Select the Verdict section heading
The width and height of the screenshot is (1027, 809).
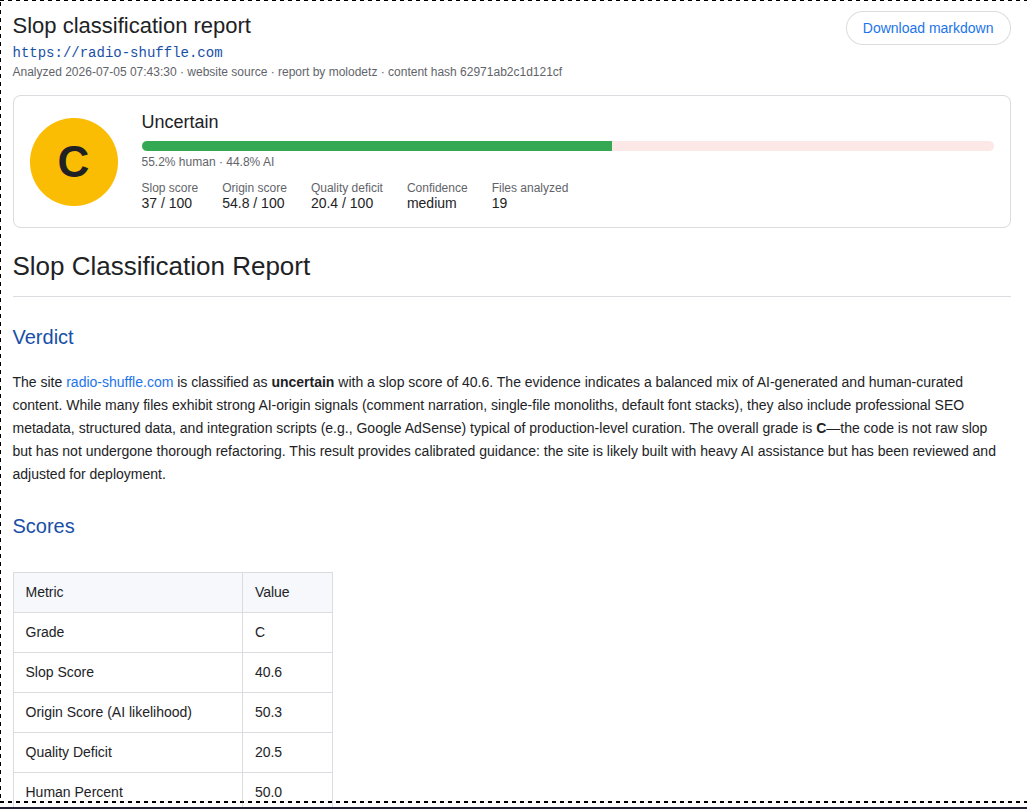43,337
